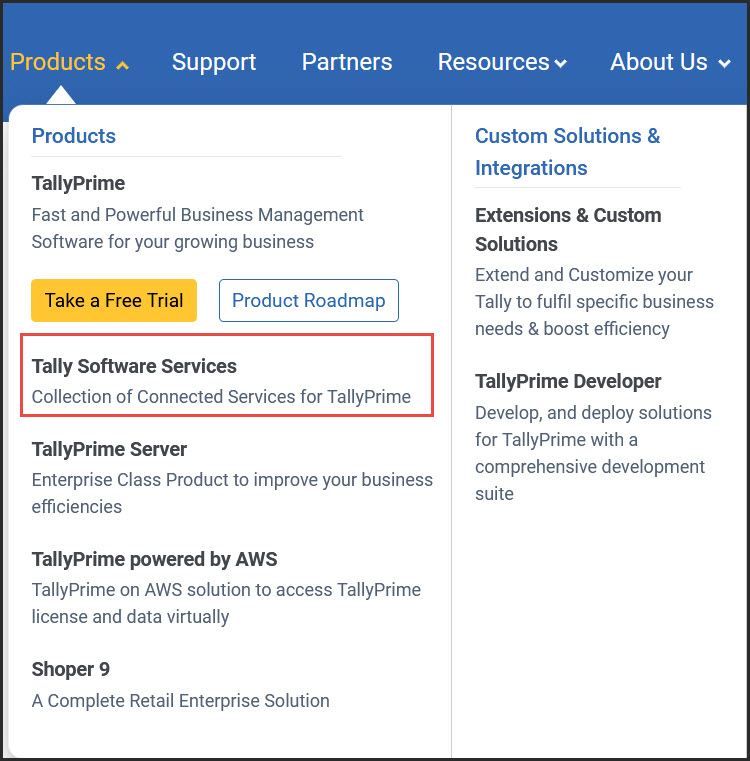Open the TallyPrime Developer link
750x761 pixels.
click(x=568, y=381)
